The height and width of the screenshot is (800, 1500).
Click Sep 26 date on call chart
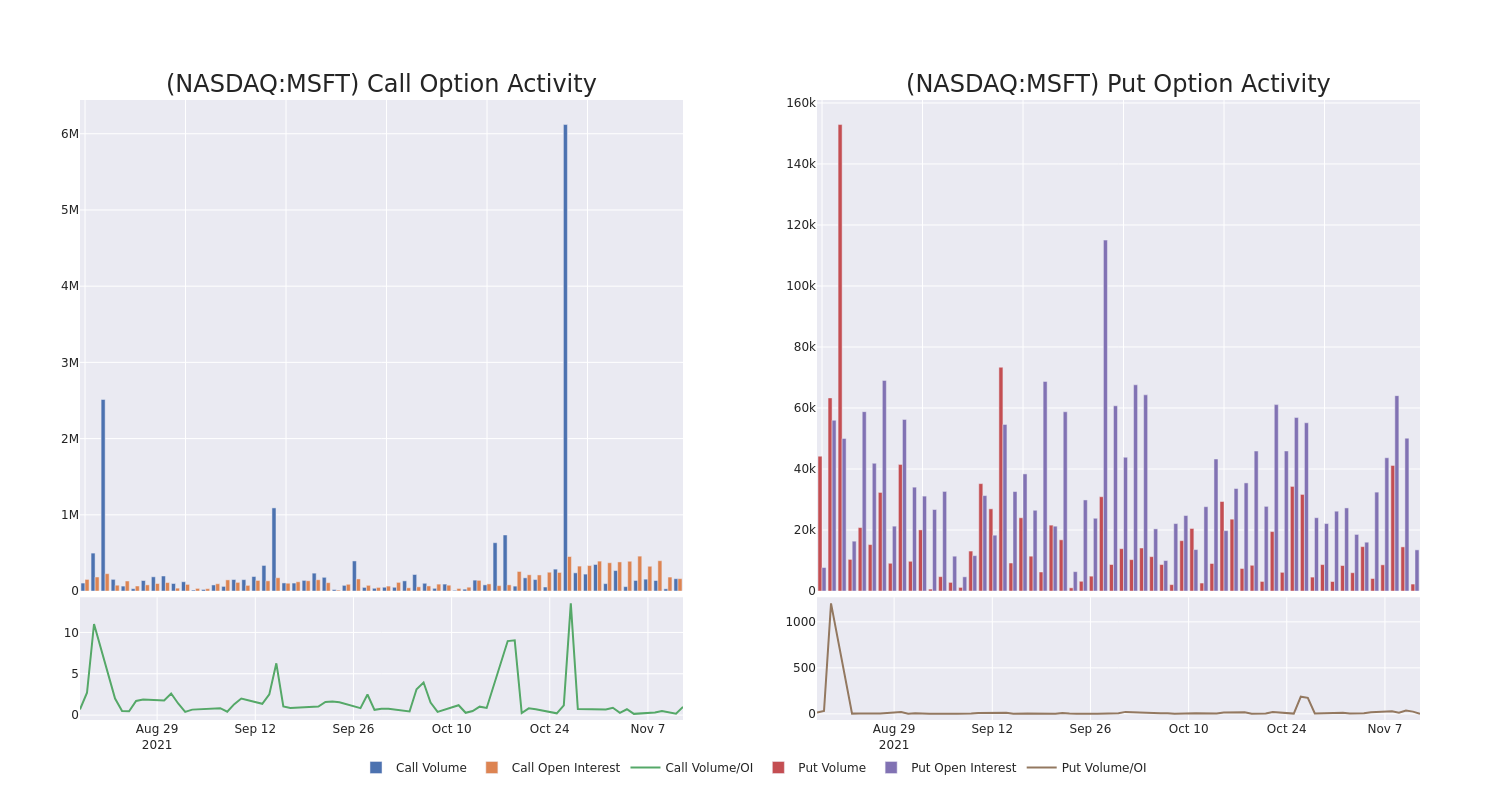point(353,729)
